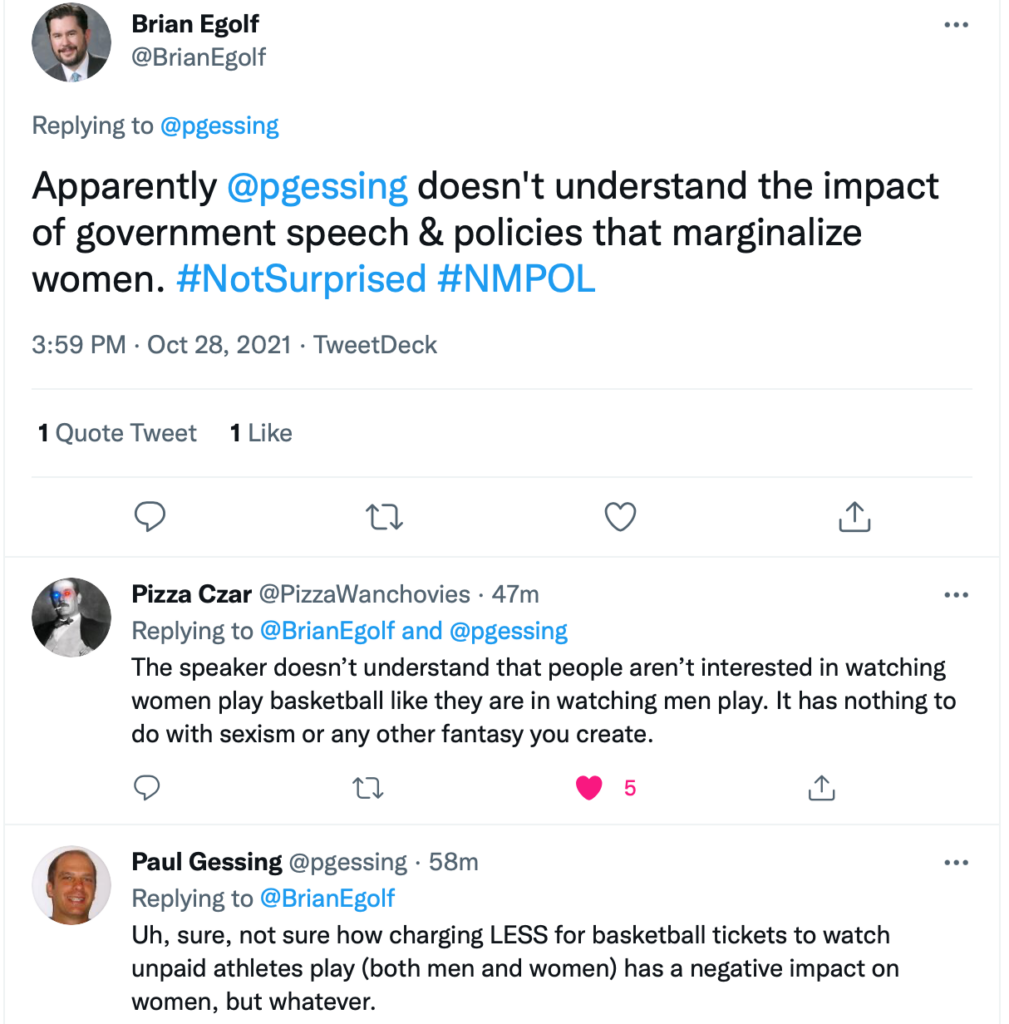Reply to Pizza Czar's tweet
Image resolution: width=1009 pixels, height=1024 pixels.
click(147, 788)
